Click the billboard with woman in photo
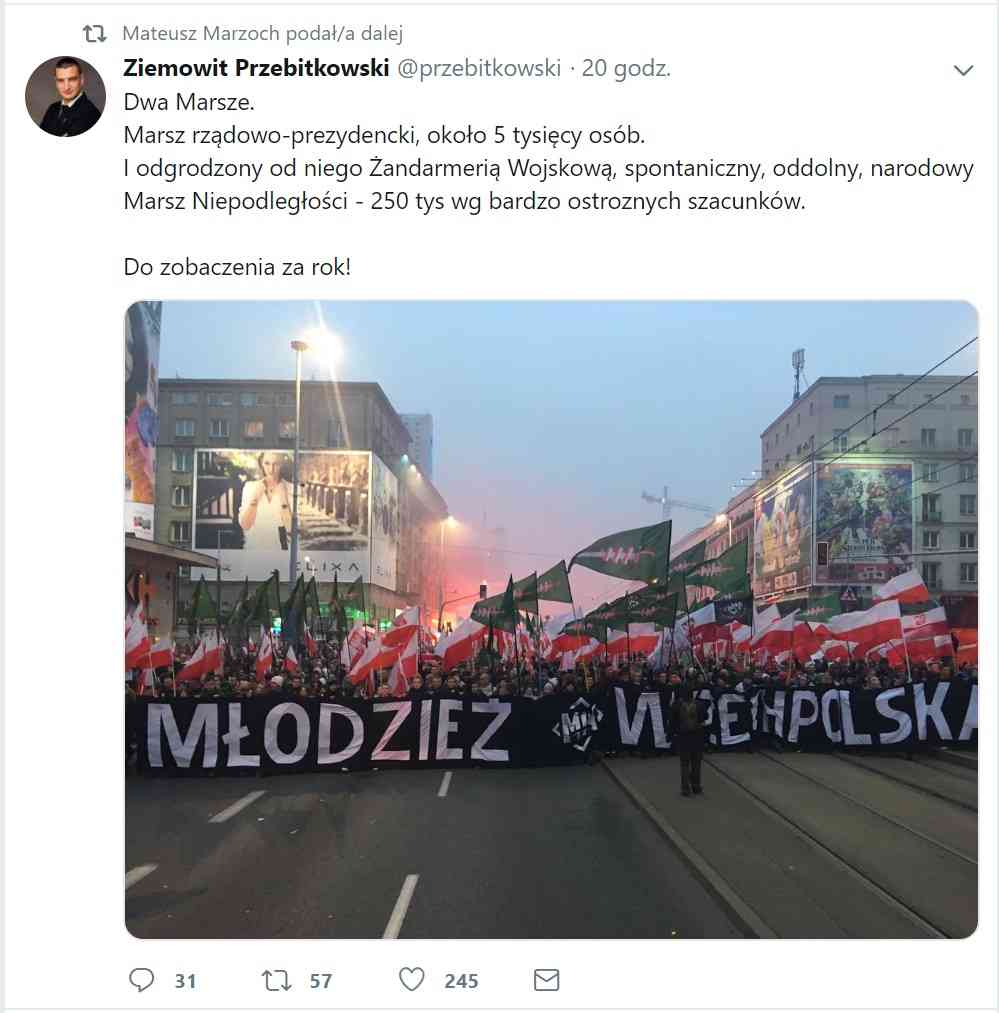The image size is (999, 1013). tap(282, 501)
